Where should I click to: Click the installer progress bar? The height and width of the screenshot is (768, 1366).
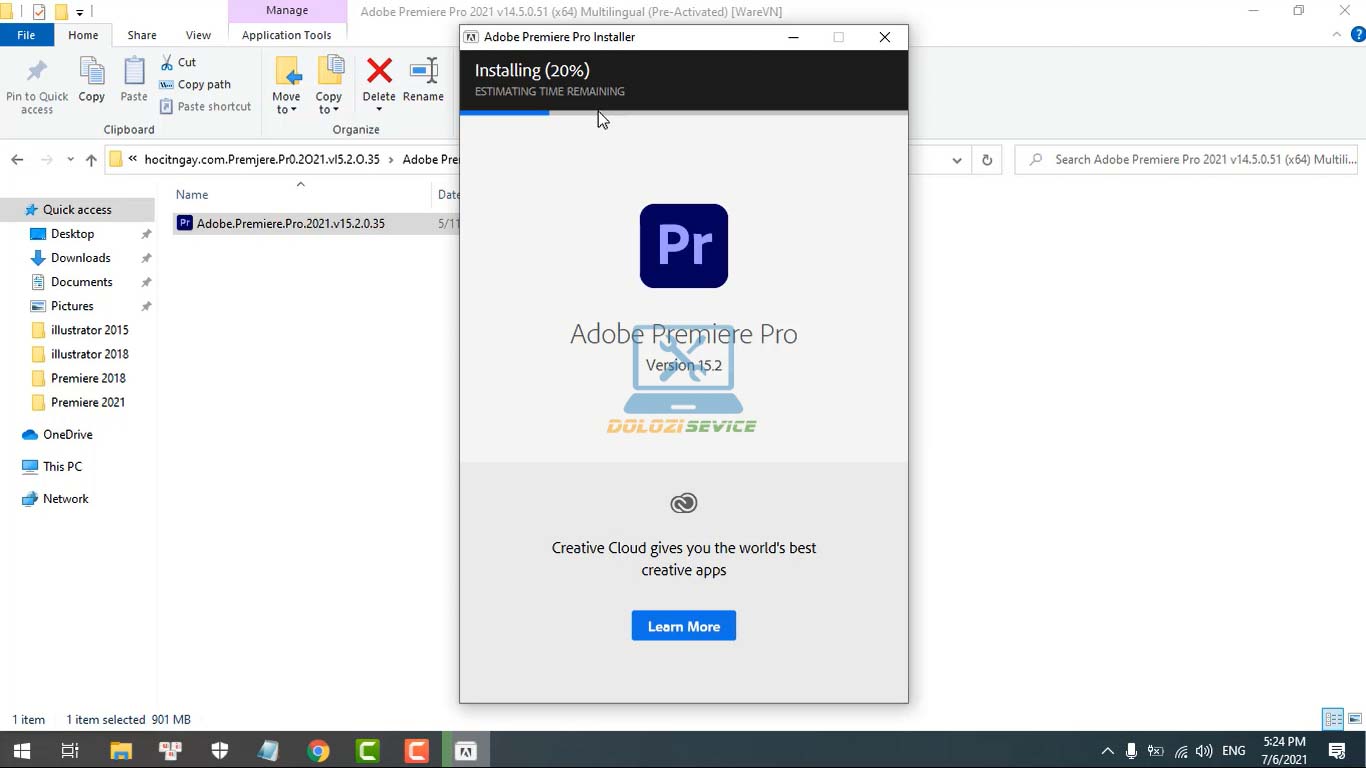(684, 113)
